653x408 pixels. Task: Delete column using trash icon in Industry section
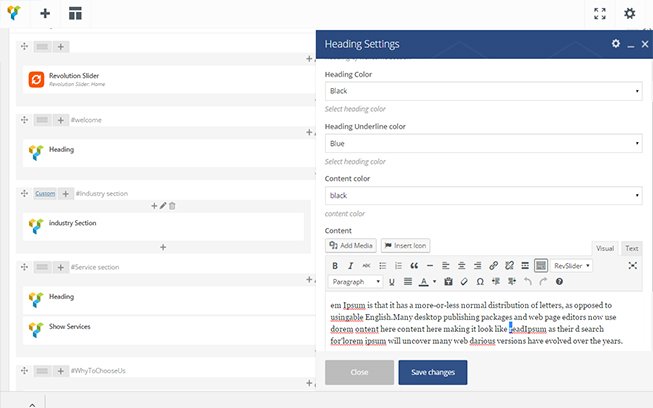pyautogui.click(x=172, y=205)
